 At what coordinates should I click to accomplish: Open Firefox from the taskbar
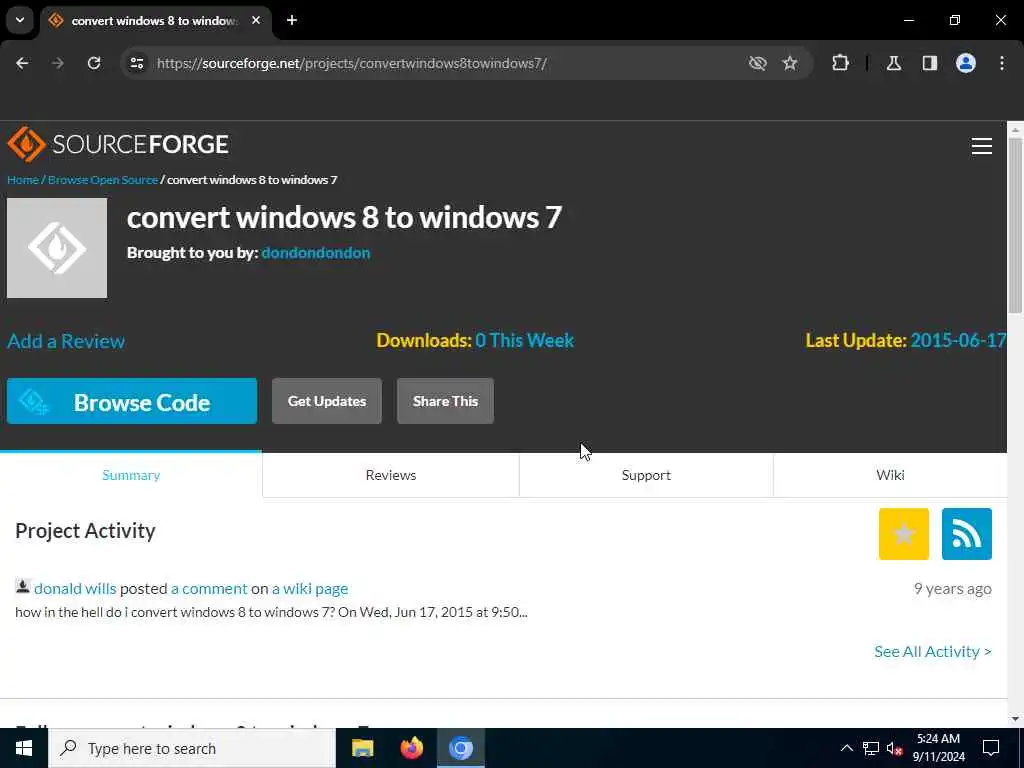coord(411,748)
